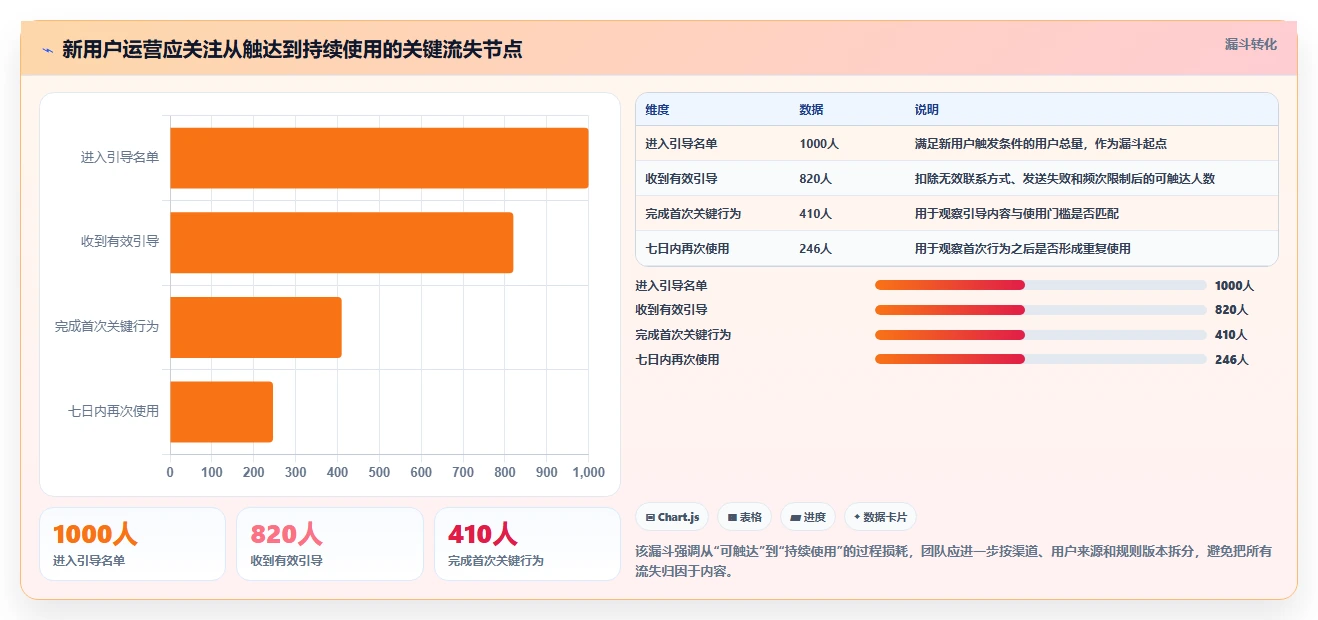Image resolution: width=1318 pixels, height=620 pixels.
Task: Click the 进入引导名单 cell in the table
Action: [681, 144]
